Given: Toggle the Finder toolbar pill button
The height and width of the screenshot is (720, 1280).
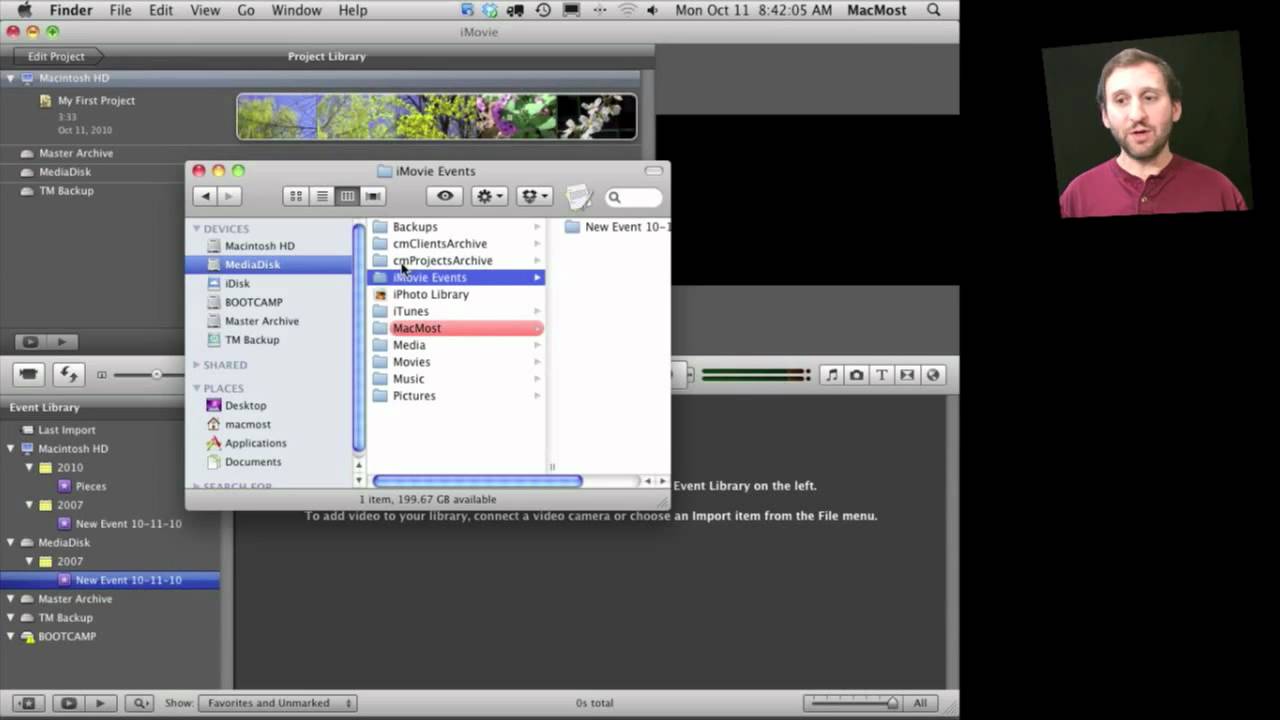Looking at the screenshot, I should 654,171.
